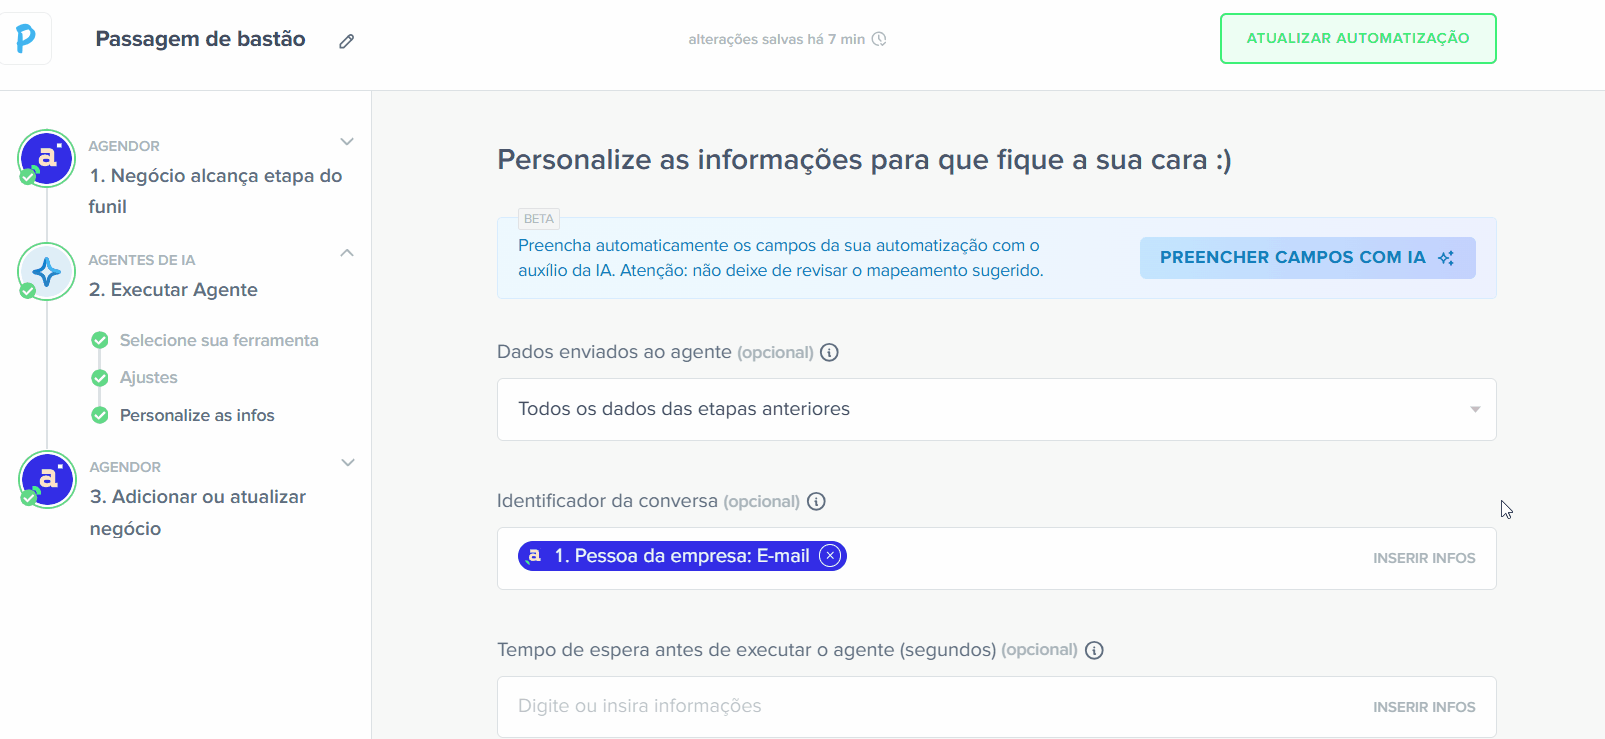Click alterações salvas há 7 min text
Image resolution: width=1605 pixels, height=739 pixels.
pyautogui.click(x=776, y=39)
